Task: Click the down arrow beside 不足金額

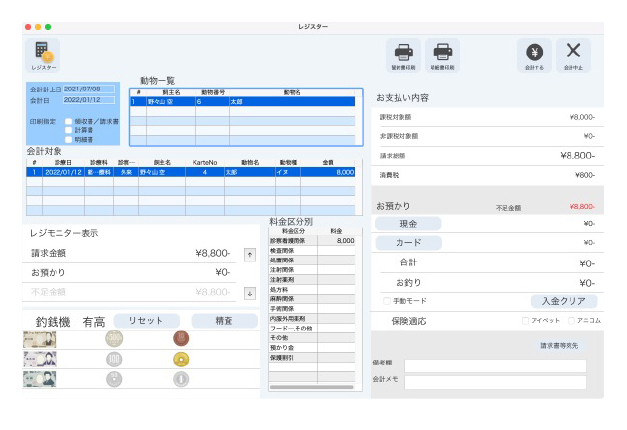Action: 250,293
